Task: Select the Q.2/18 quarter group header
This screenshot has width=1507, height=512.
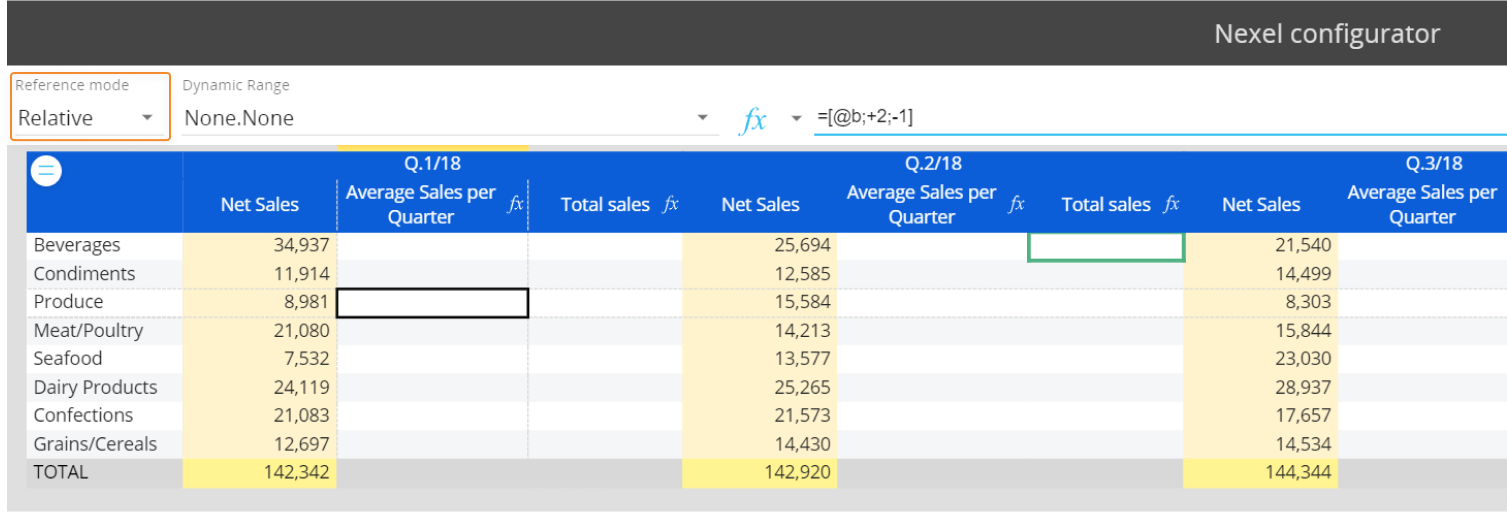Action: [x=932, y=163]
